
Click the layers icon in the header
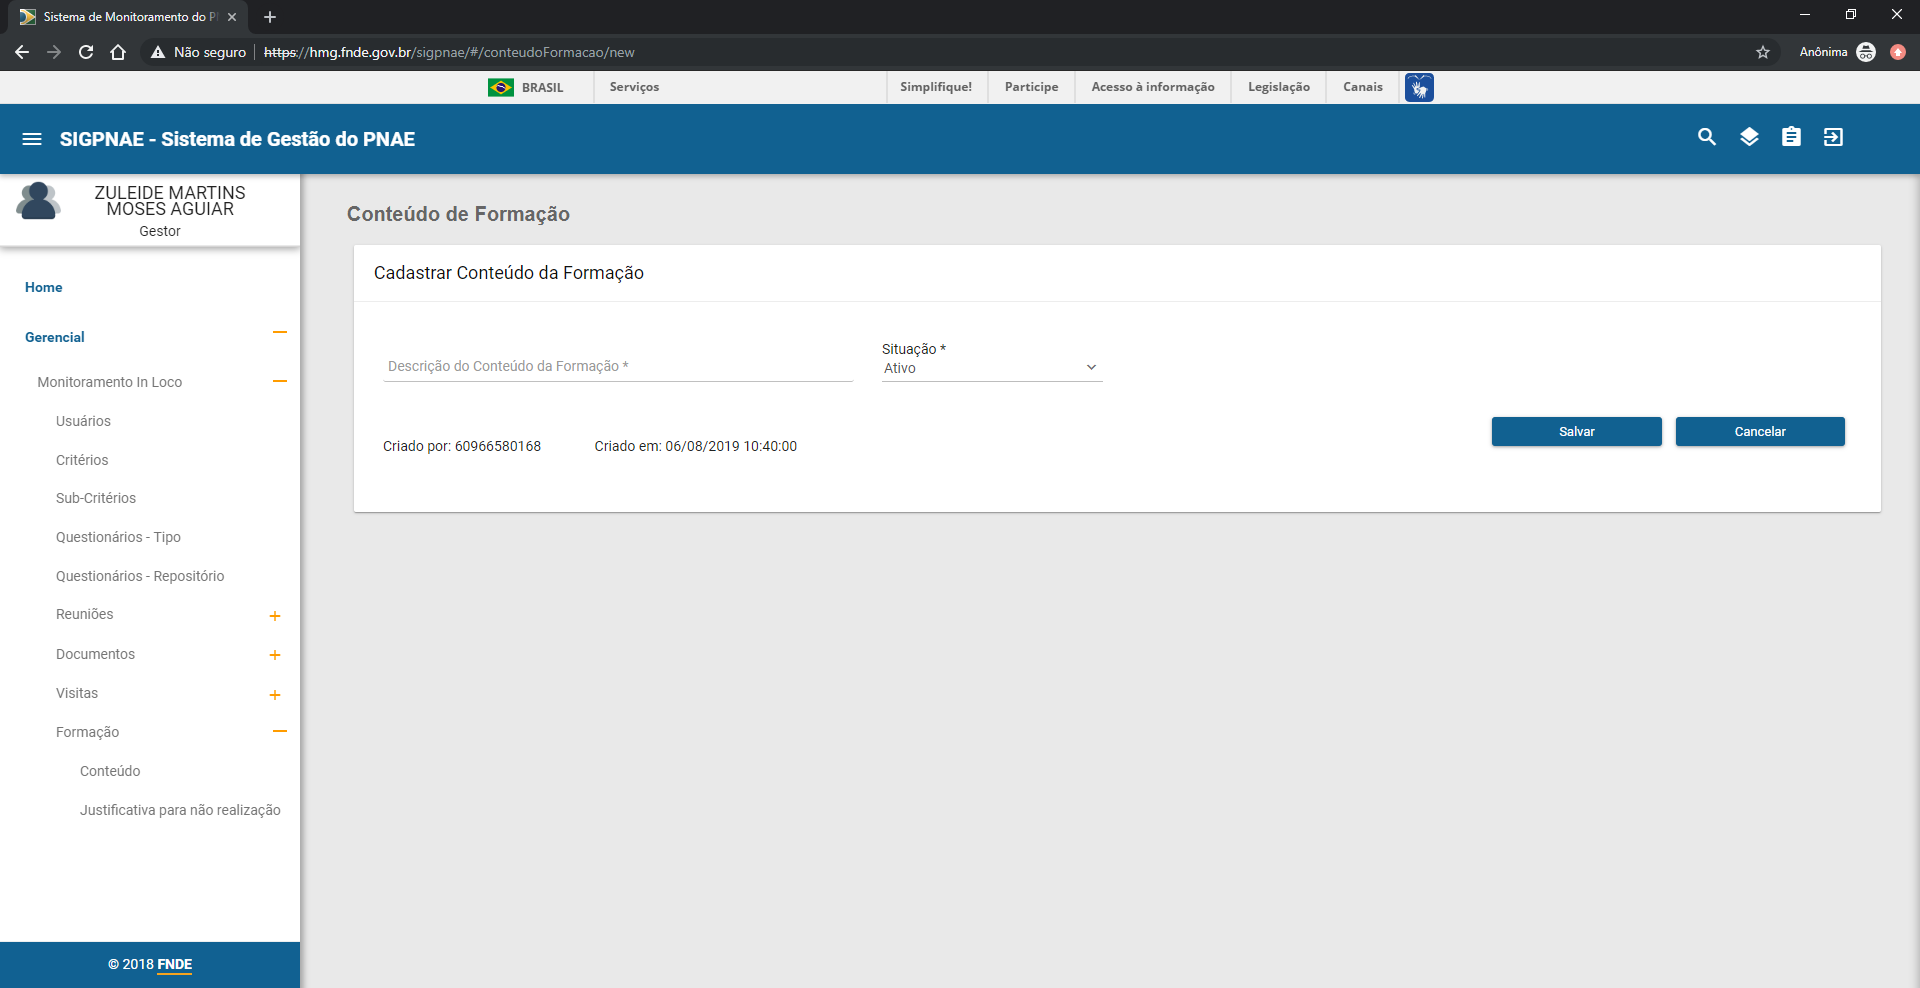pyautogui.click(x=1749, y=137)
